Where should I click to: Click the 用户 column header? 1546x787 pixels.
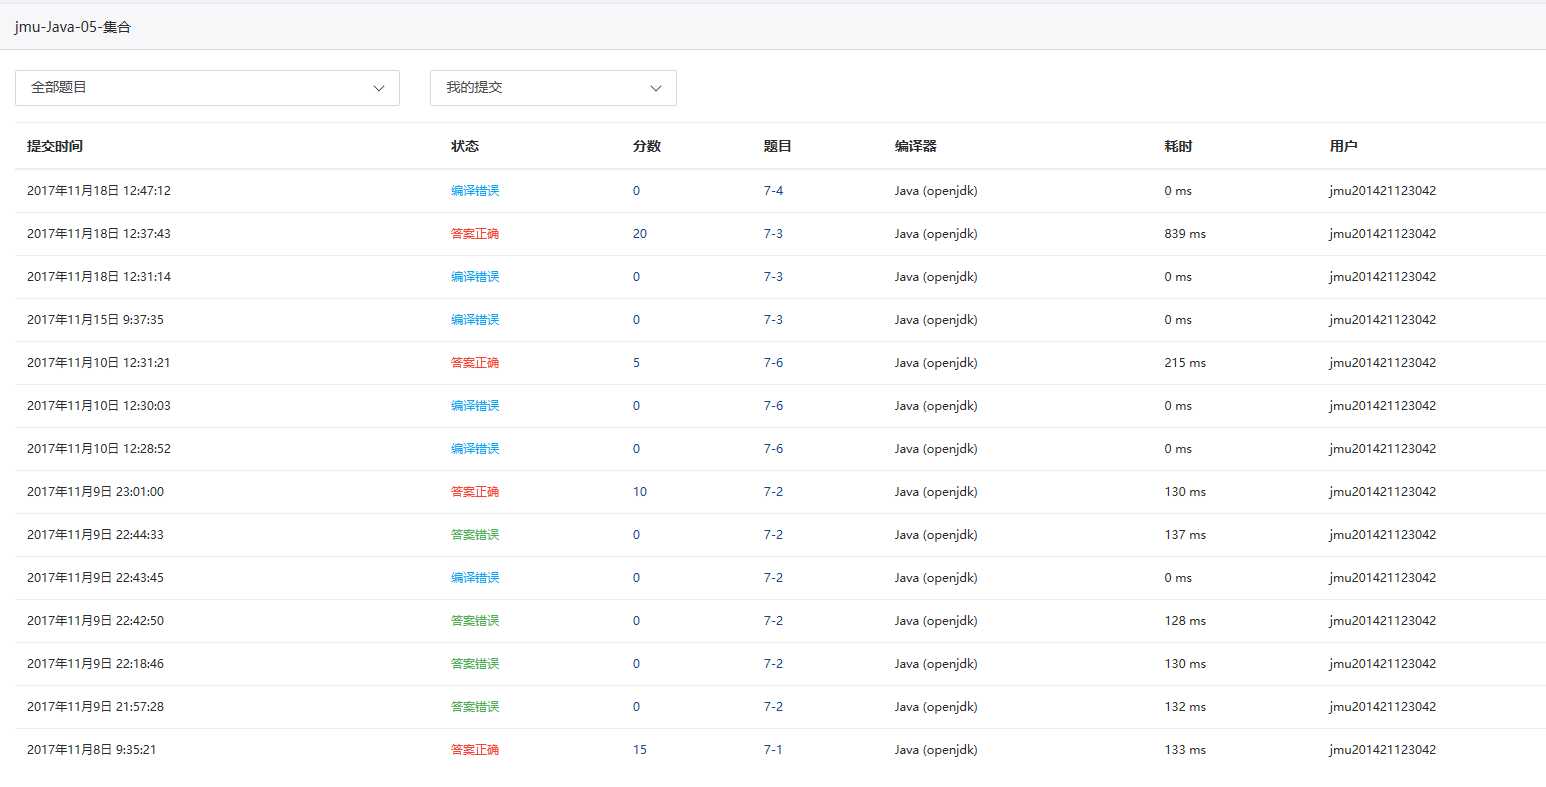click(x=1343, y=146)
